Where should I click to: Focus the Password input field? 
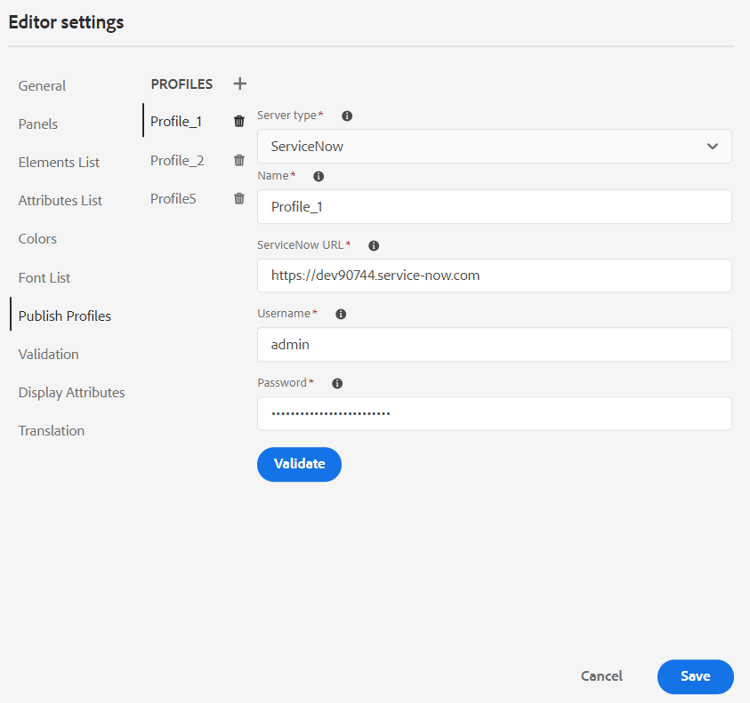494,413
